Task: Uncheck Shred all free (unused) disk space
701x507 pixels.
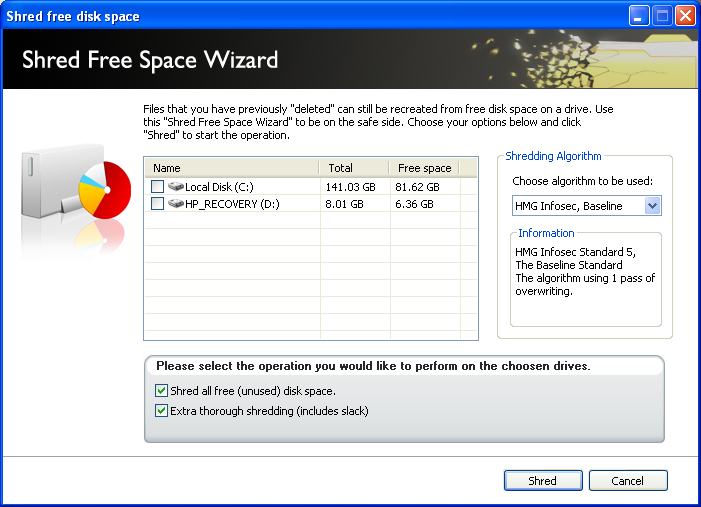Action: point(161,391)
